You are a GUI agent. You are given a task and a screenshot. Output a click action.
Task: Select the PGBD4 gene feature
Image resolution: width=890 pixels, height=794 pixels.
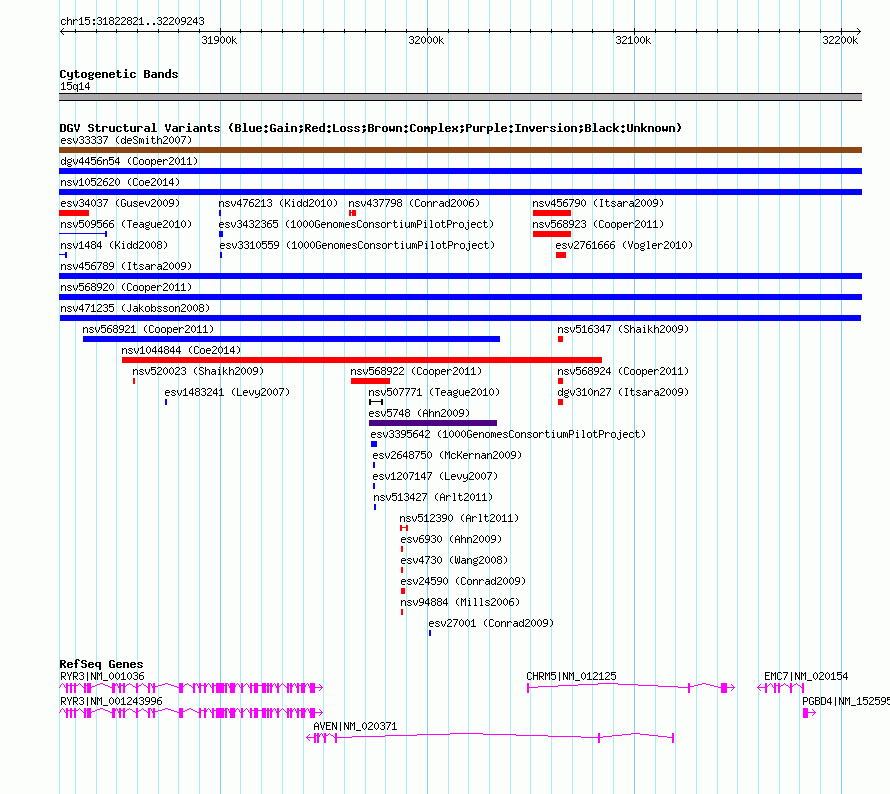coord(809,713)
